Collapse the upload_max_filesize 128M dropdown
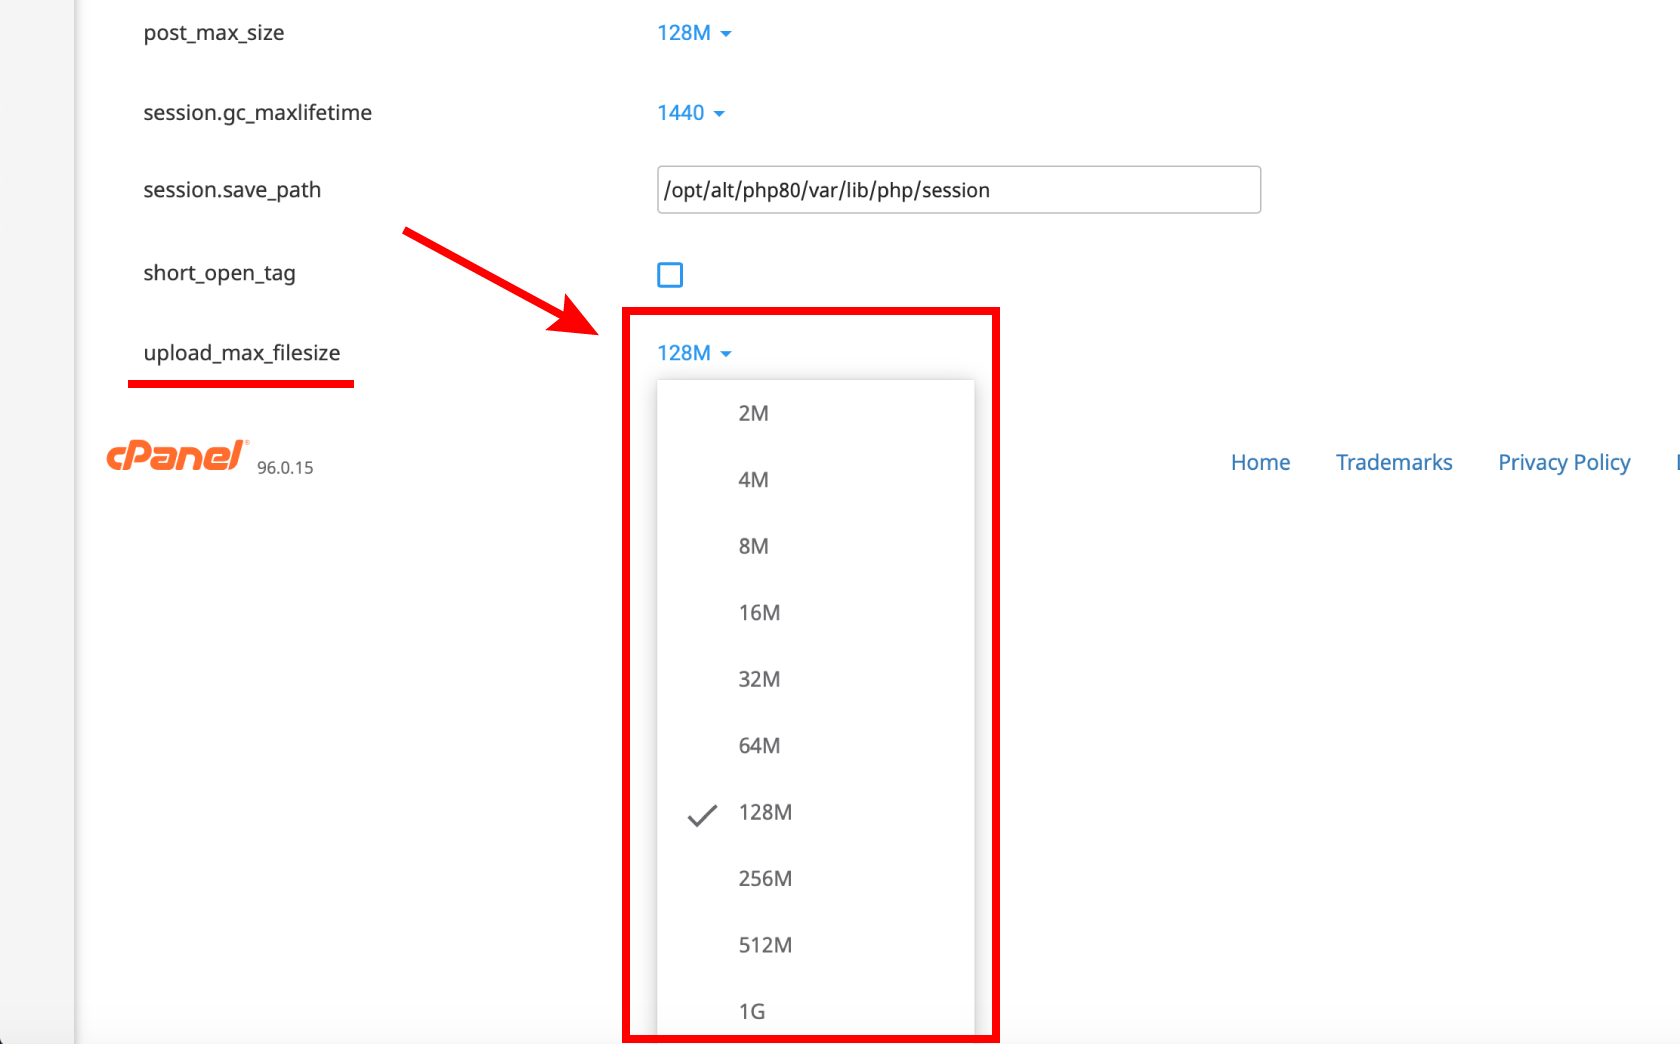The width and height of the screenshot is (1680, 1044). pyautogui.click(x=694, y=353)
